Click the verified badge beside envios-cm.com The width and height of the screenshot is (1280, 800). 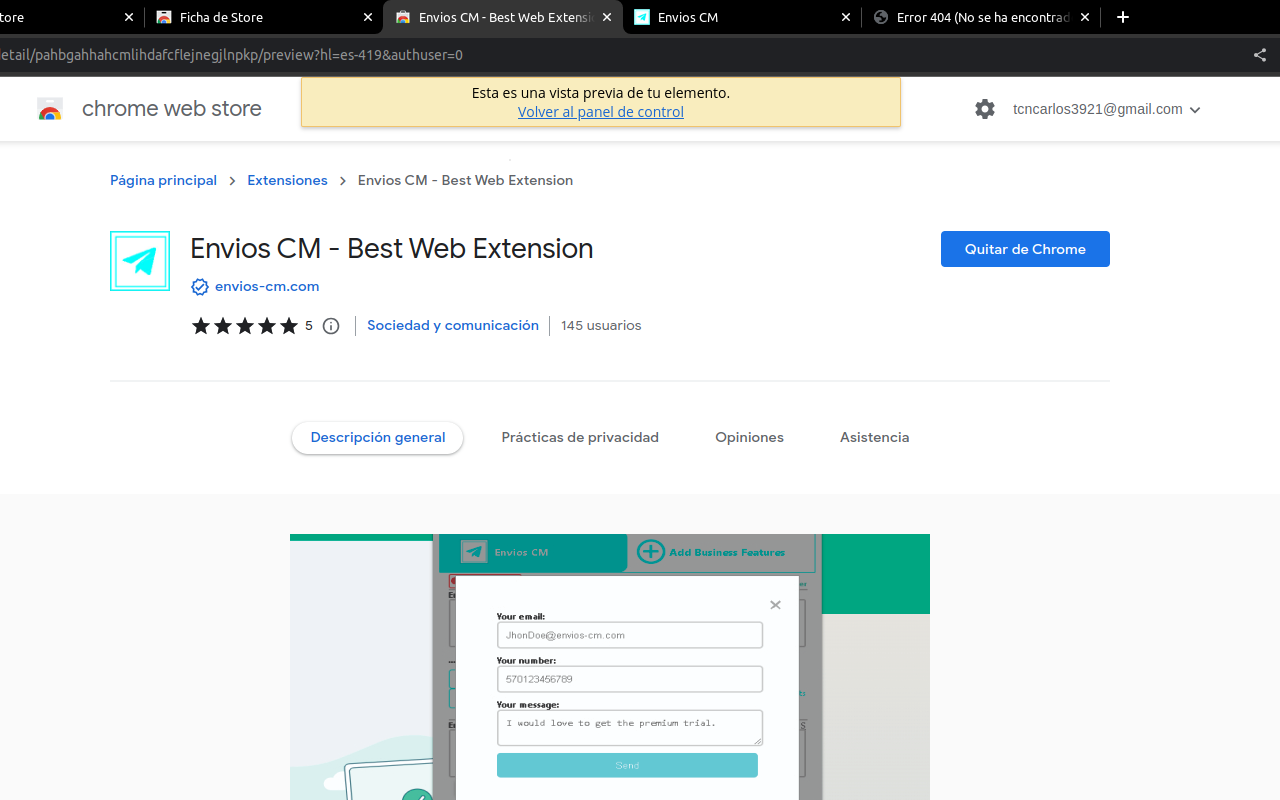point(200,286)
